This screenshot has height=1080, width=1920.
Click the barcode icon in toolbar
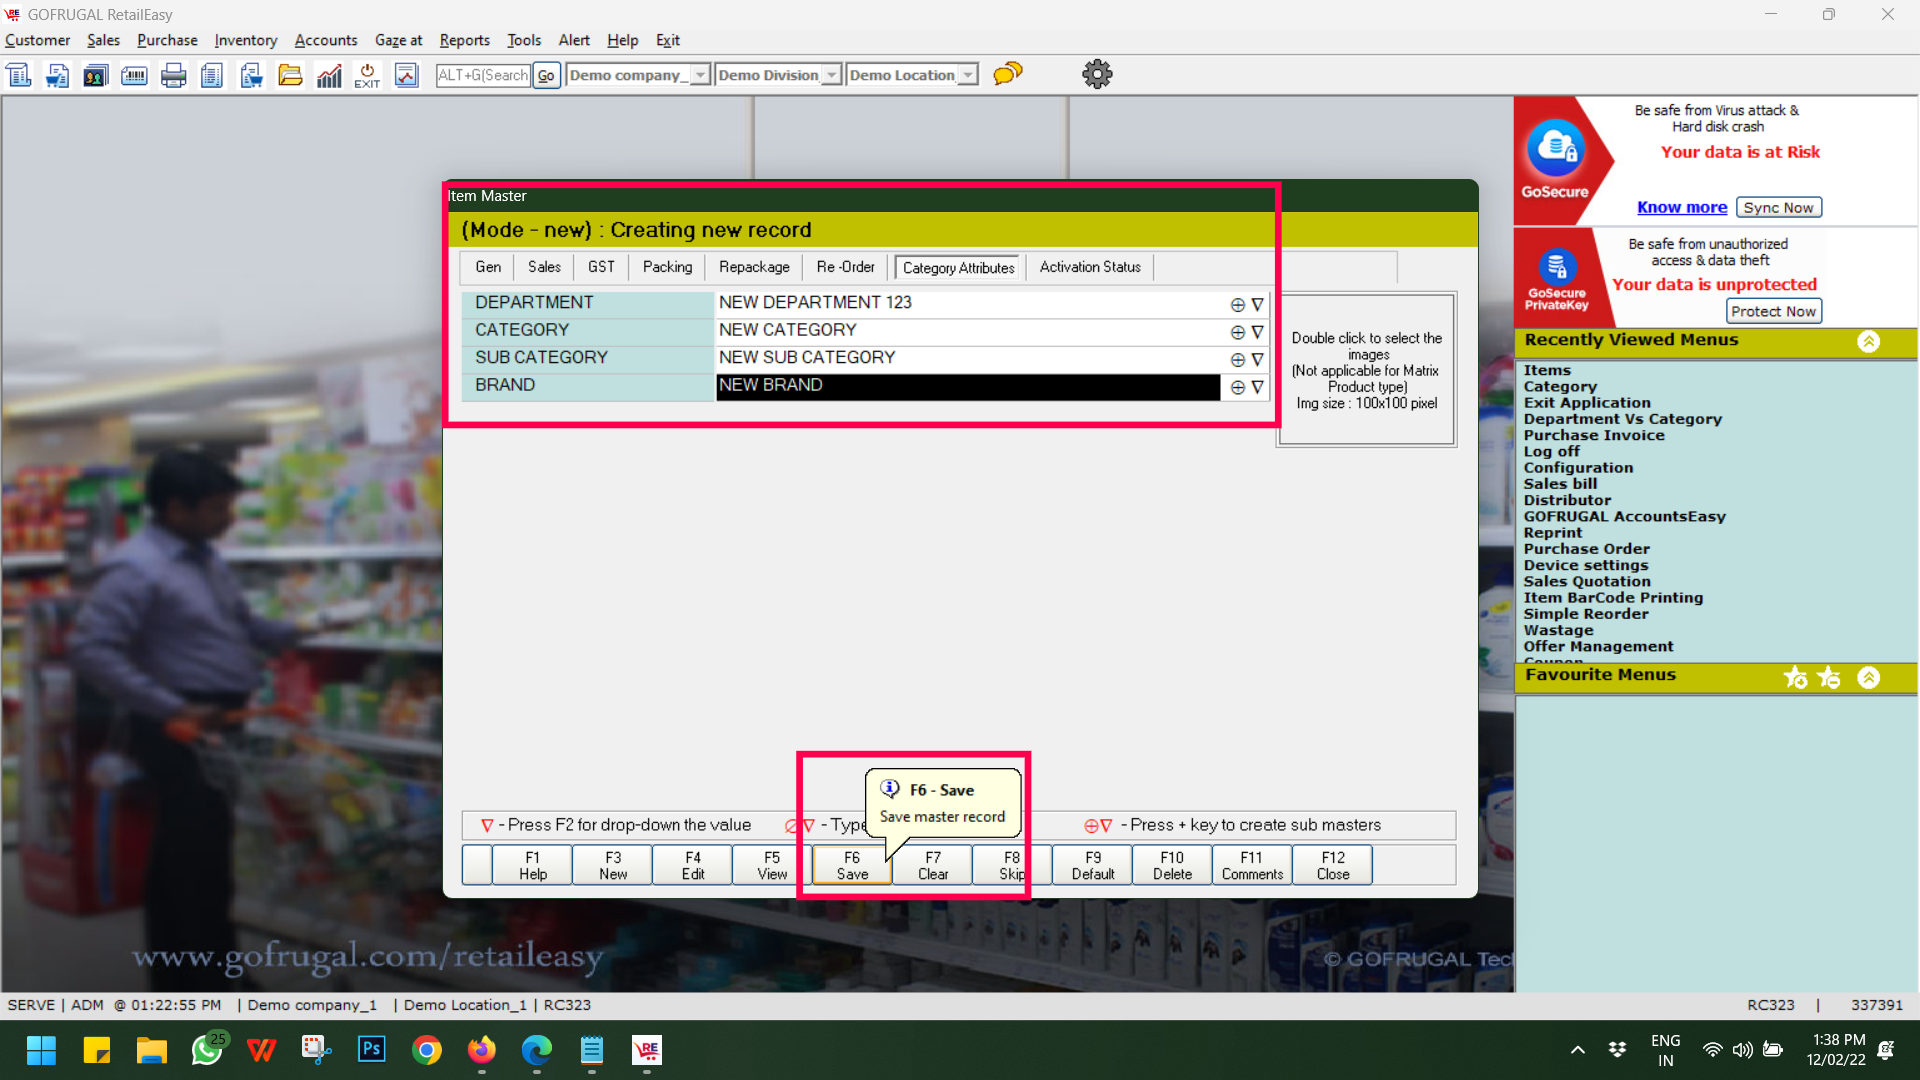pos(134,75)
